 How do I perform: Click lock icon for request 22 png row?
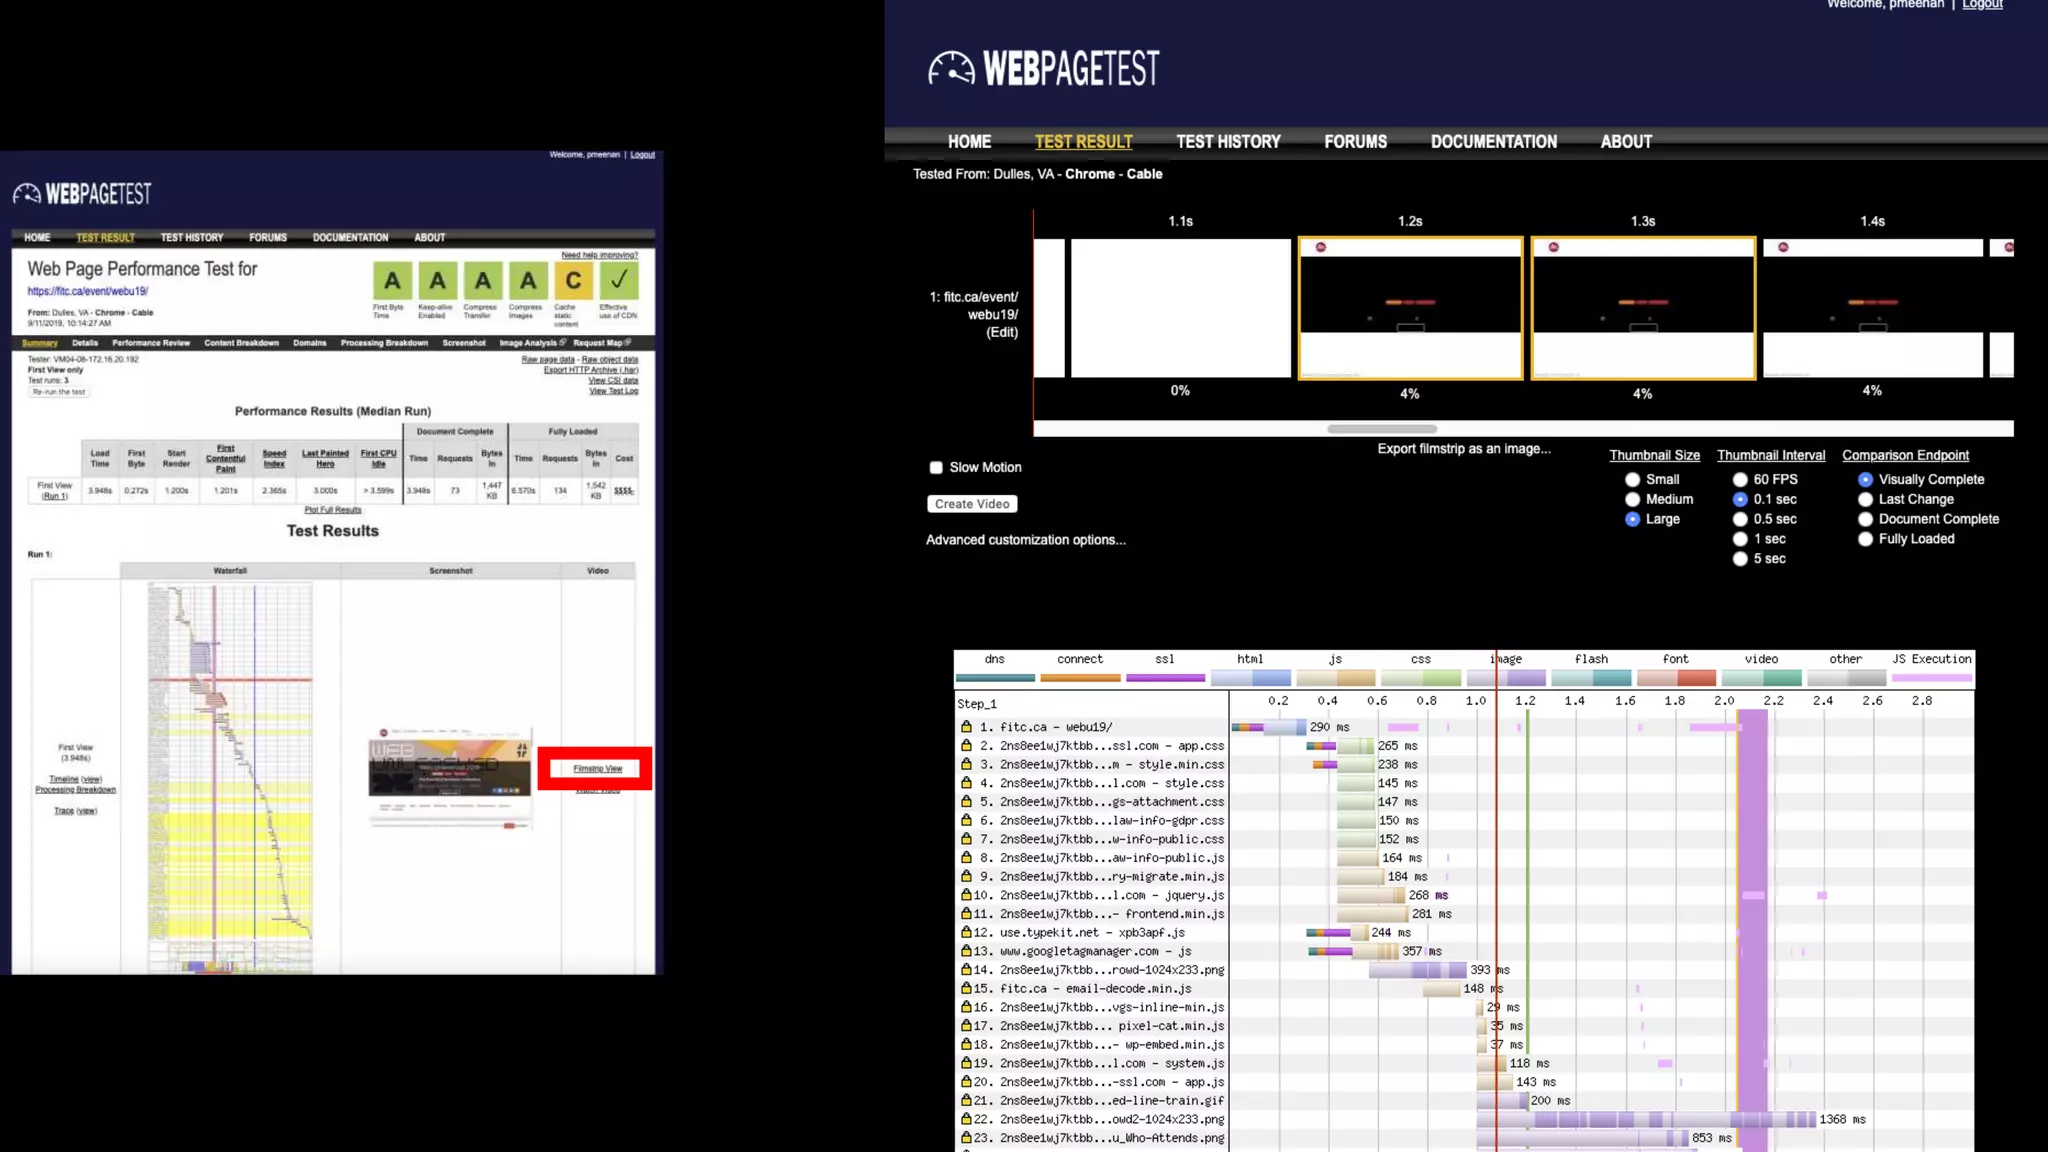coord(966,1119)
